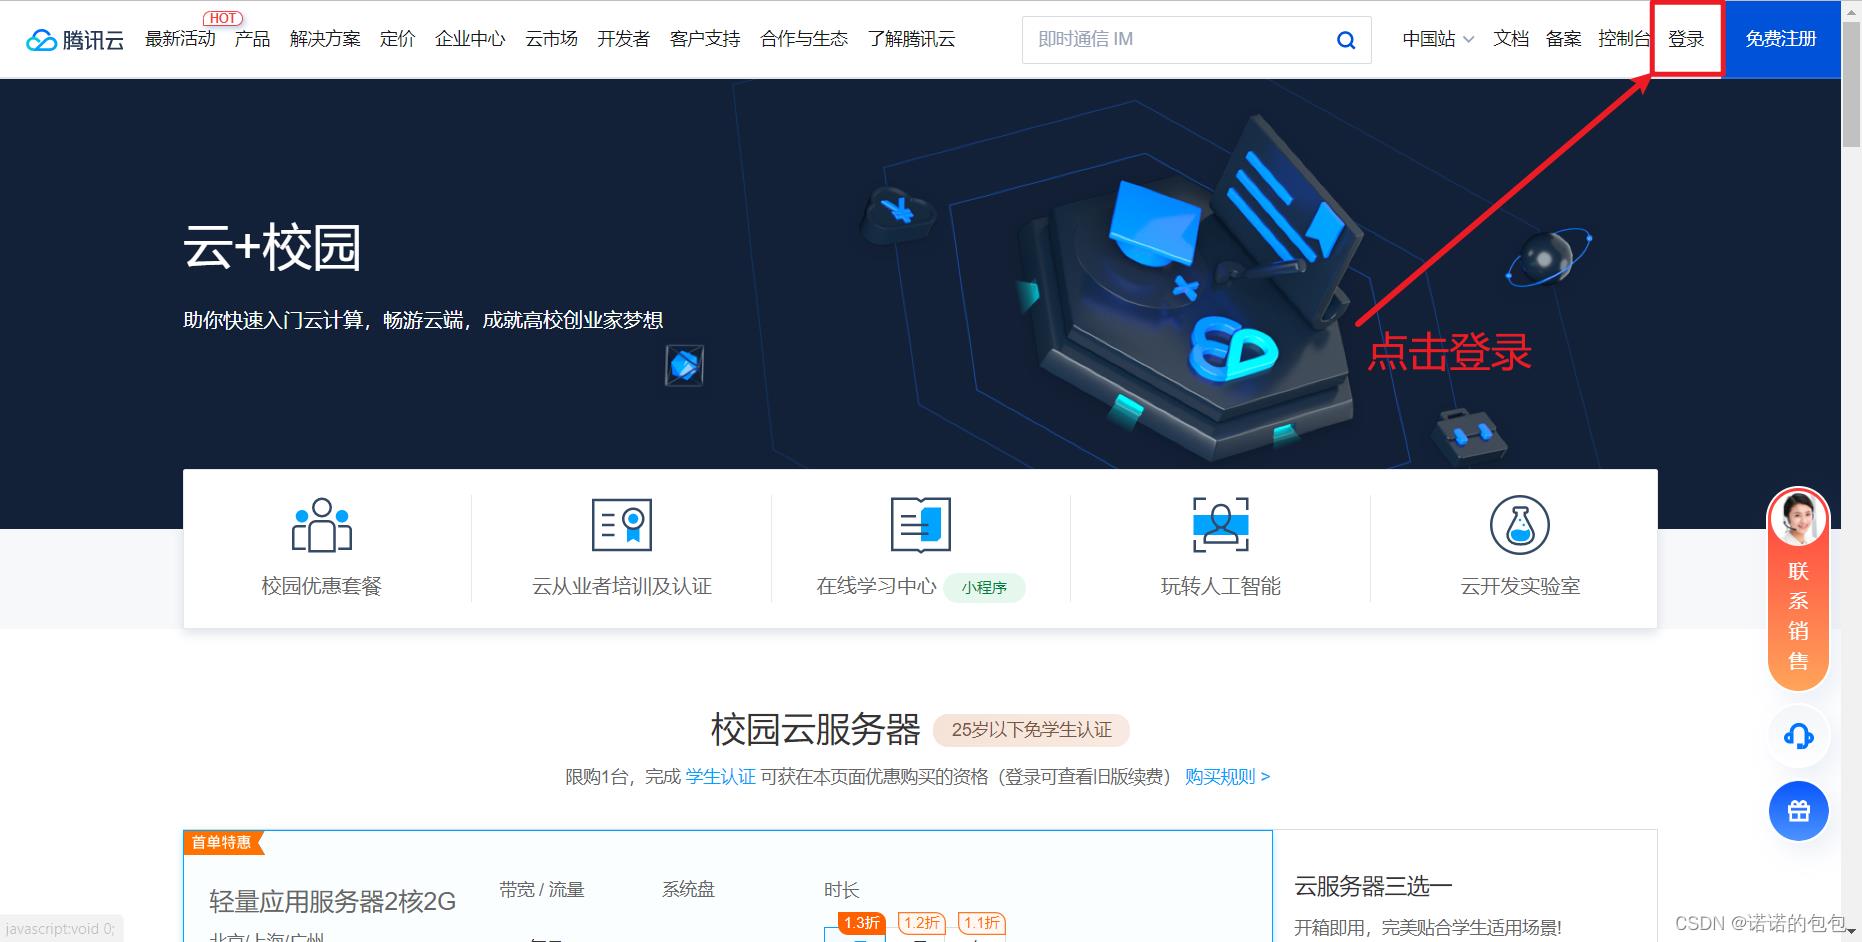Screen dimensions: 1862x942
Task: Expand the 中国站 region dropdown
Action: 1438,39
